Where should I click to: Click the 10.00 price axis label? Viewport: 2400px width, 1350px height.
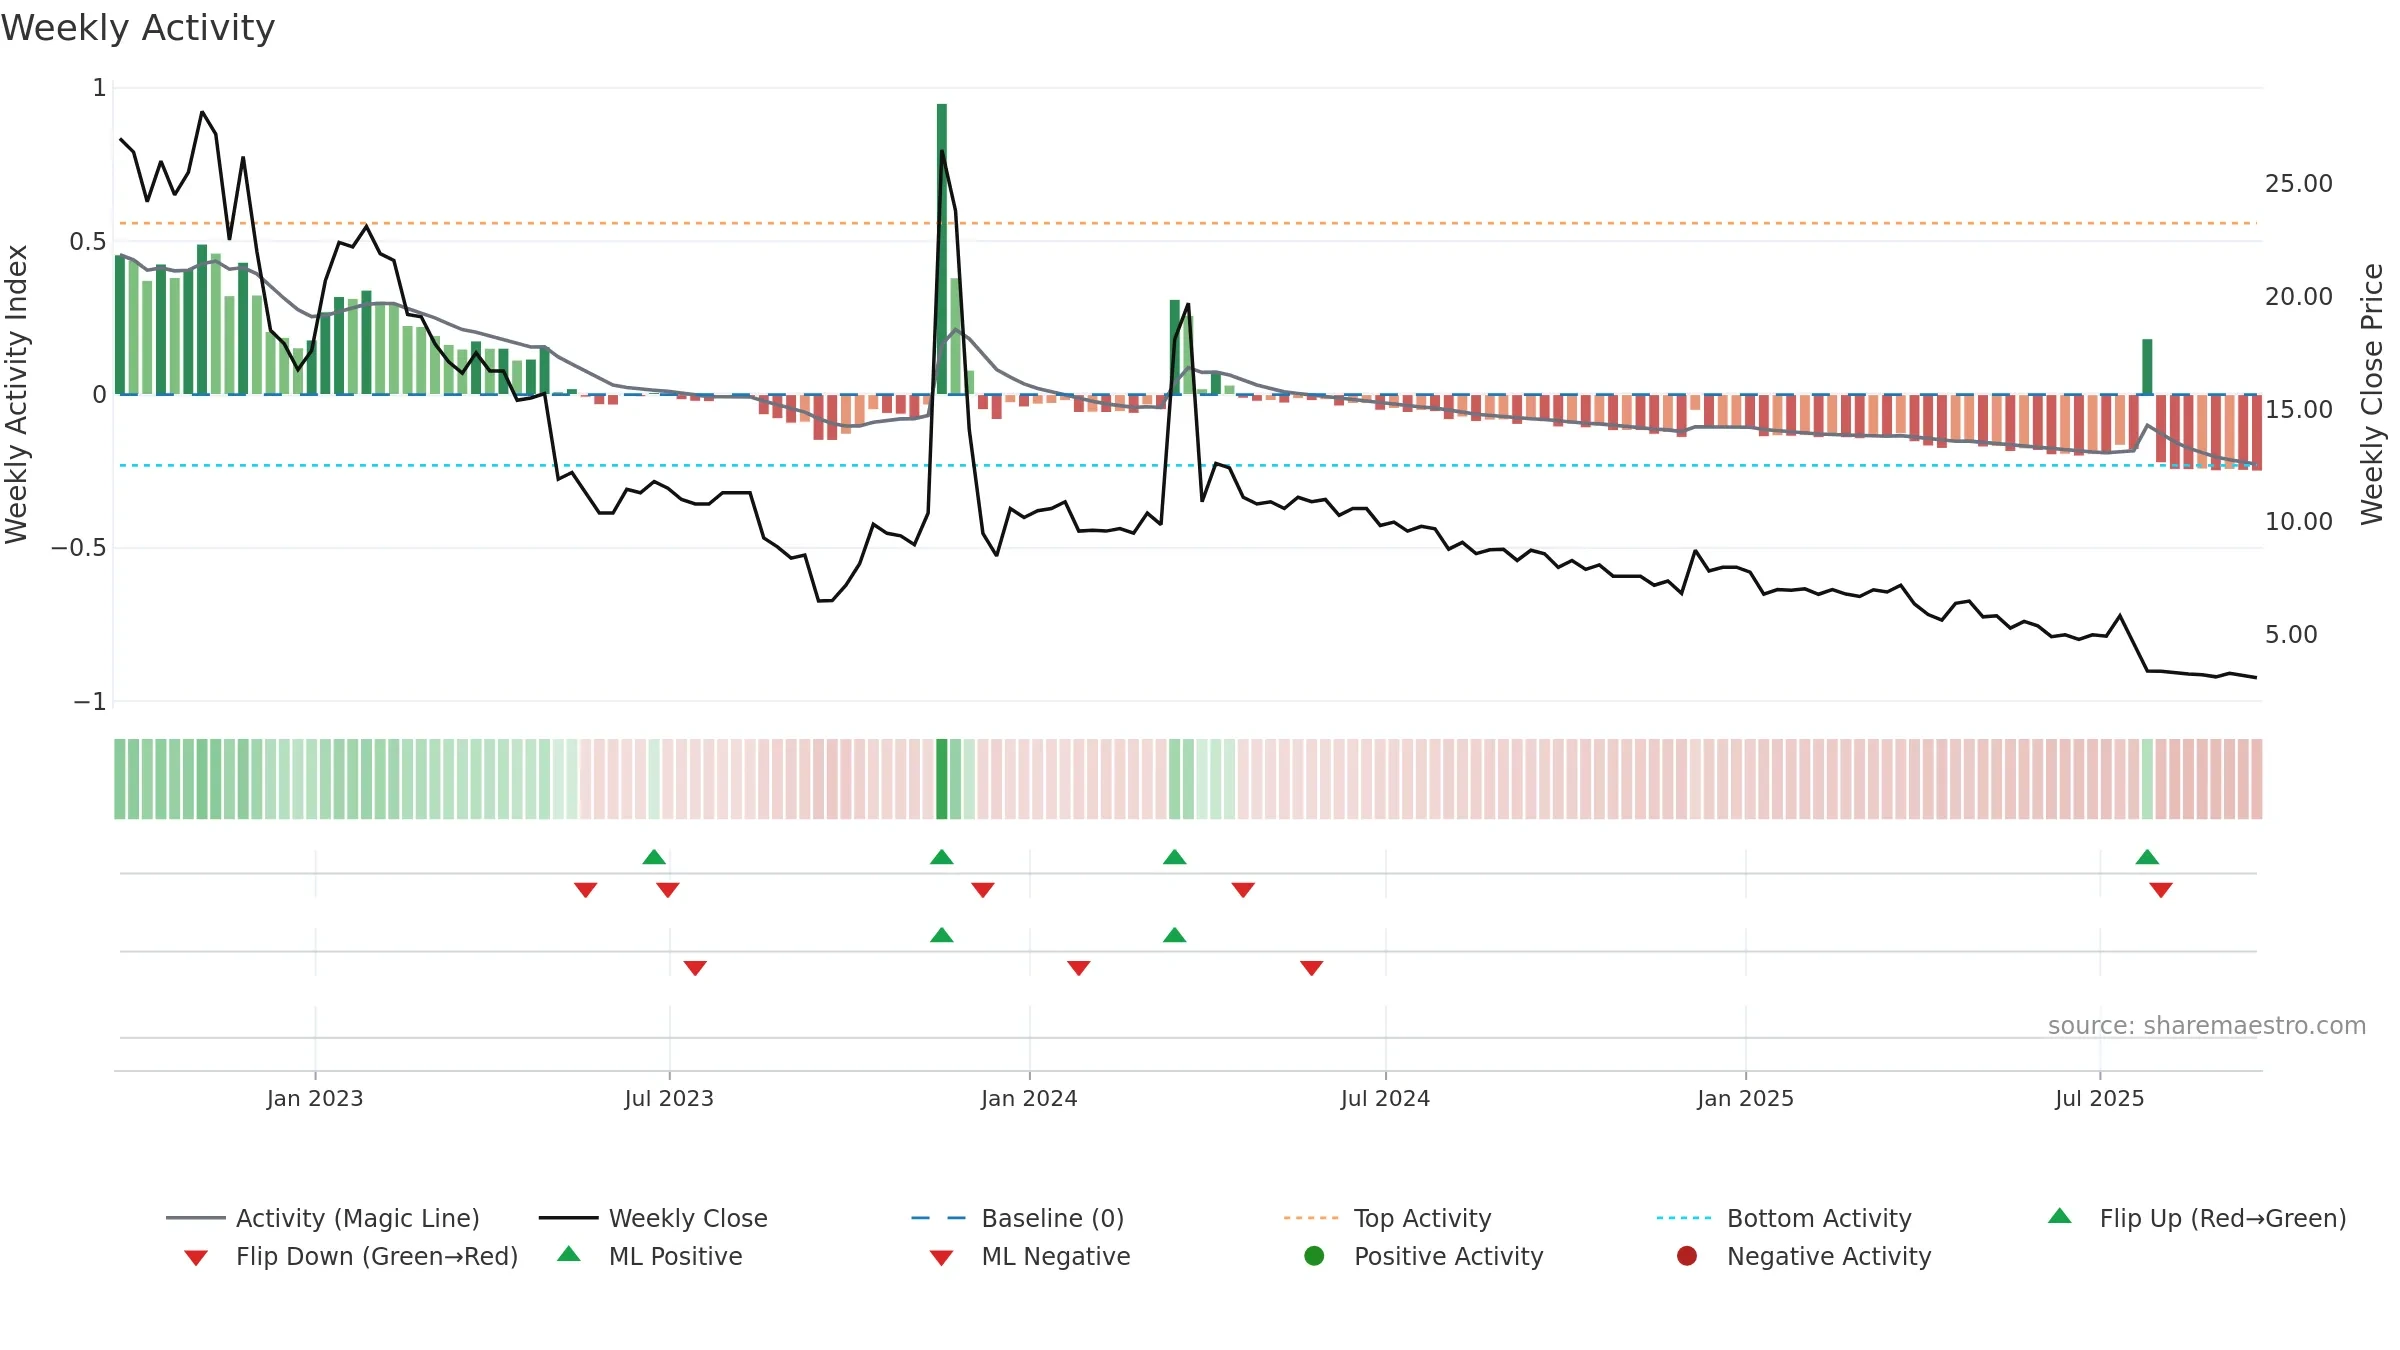click(x=2299, y=522)
